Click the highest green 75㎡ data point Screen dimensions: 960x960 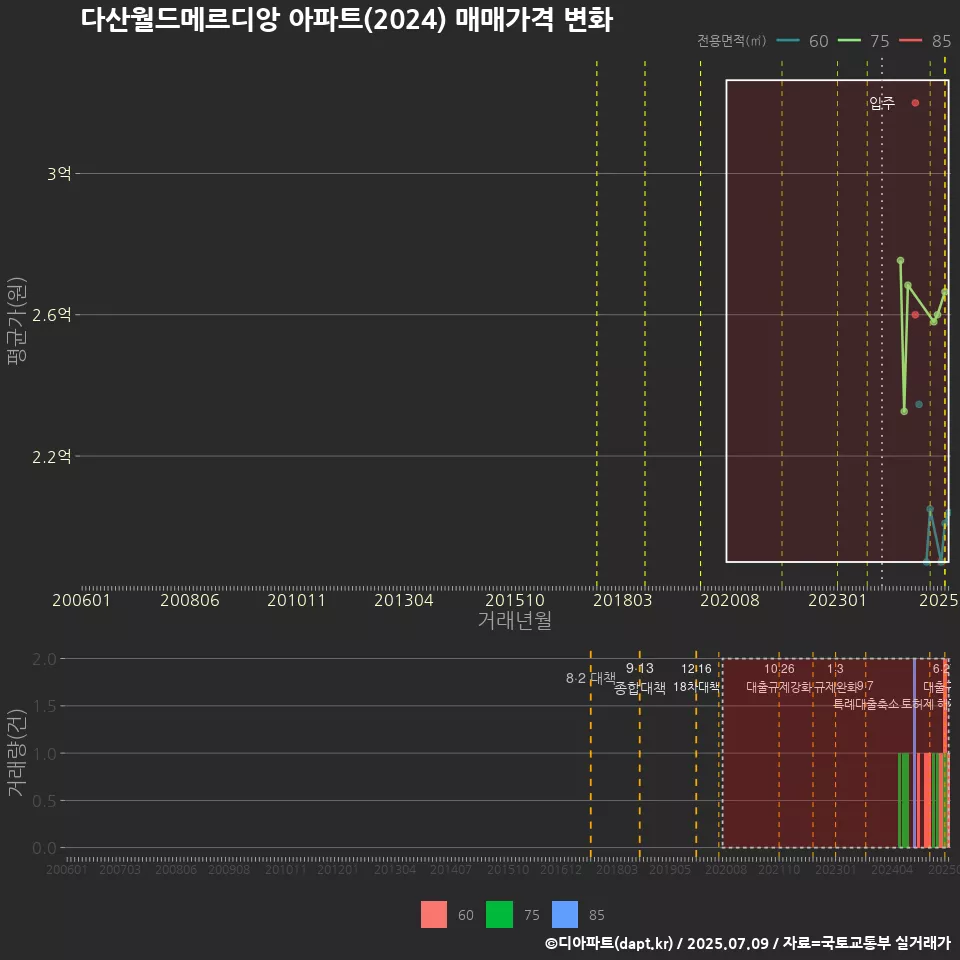click(x=901, y=261)
